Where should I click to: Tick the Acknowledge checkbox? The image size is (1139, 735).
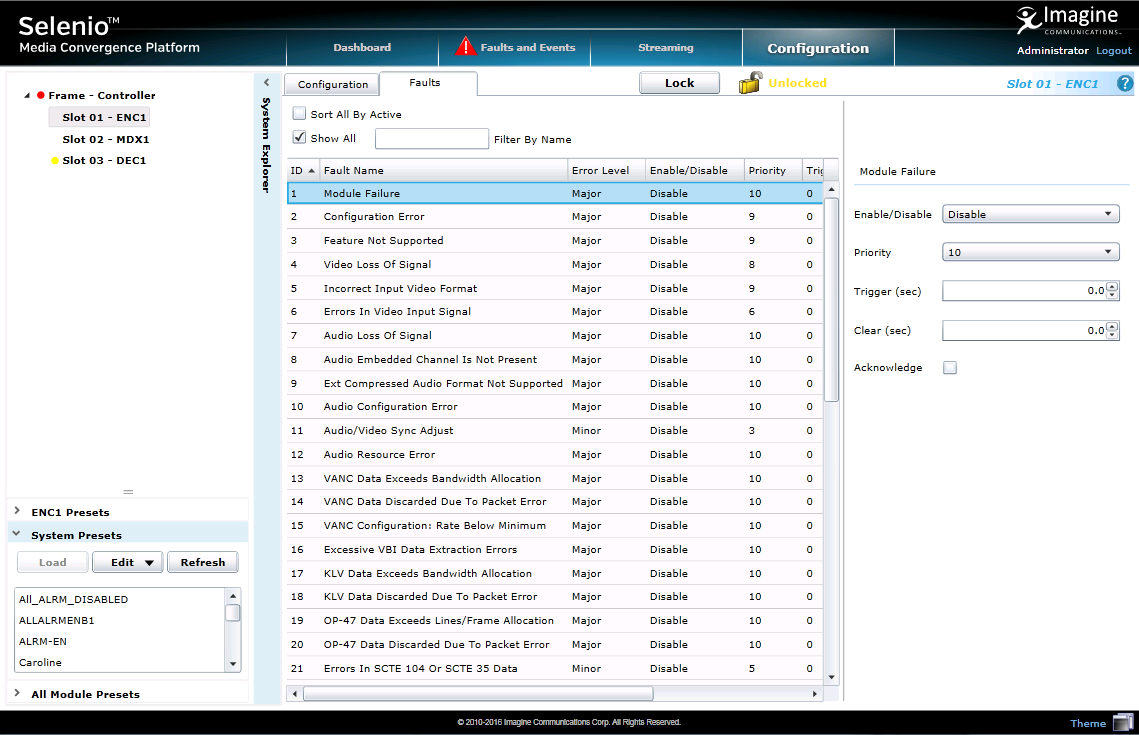[x=949, y=368]
